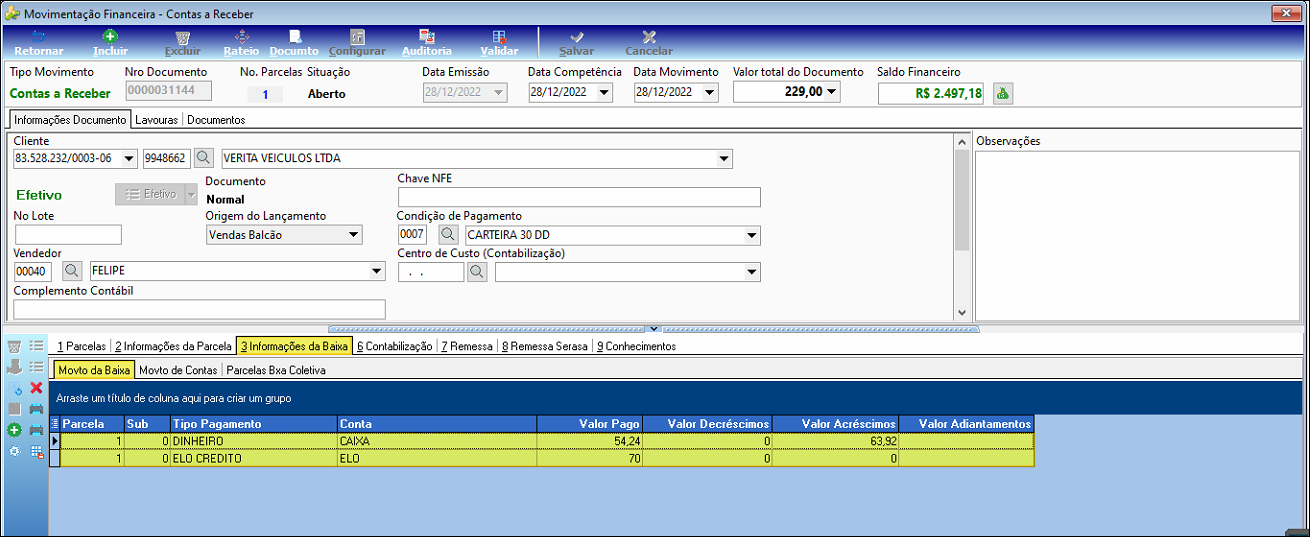
Task: Switch to the Lavouras tab
Action: click(157, 120)
